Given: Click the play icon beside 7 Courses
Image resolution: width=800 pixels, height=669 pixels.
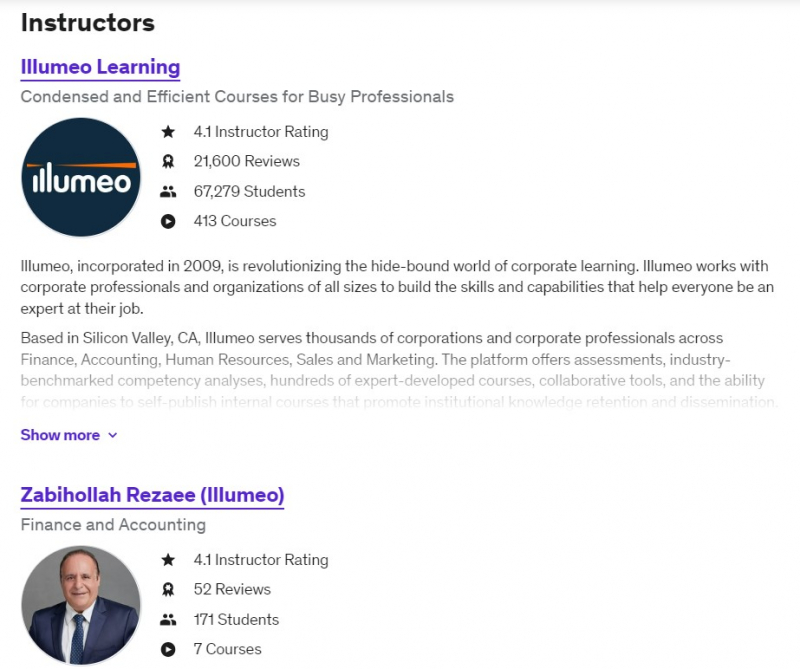Looking at the screenshot, I should point(168,649).
